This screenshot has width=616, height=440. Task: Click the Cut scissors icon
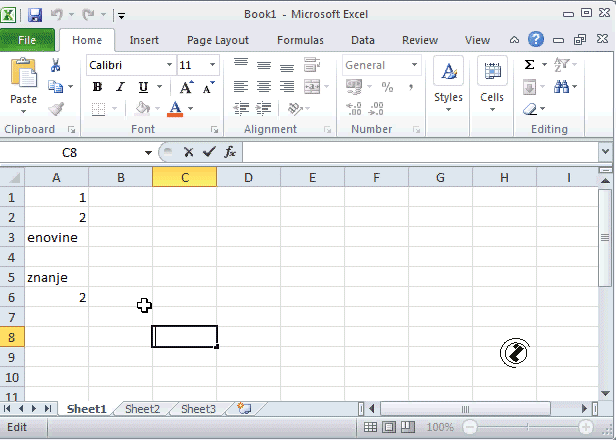[56, 65]
